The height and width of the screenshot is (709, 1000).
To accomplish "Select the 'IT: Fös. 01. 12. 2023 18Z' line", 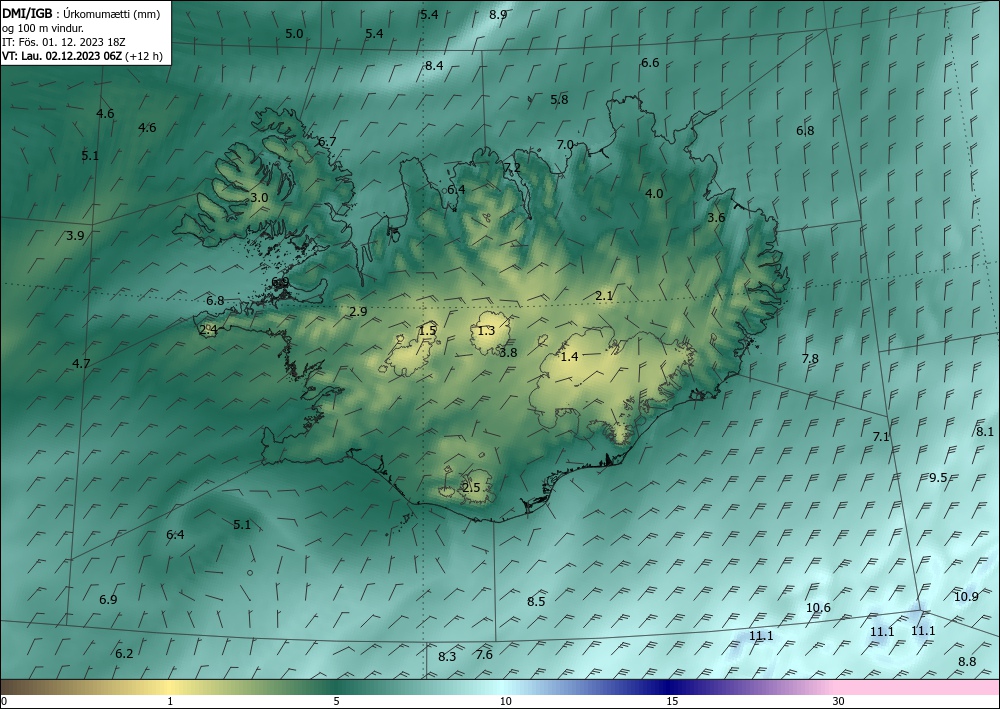I will tap(64, 42).
